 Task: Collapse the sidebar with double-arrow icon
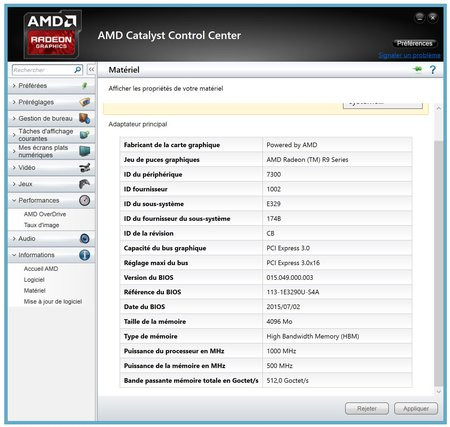point(91,70)
